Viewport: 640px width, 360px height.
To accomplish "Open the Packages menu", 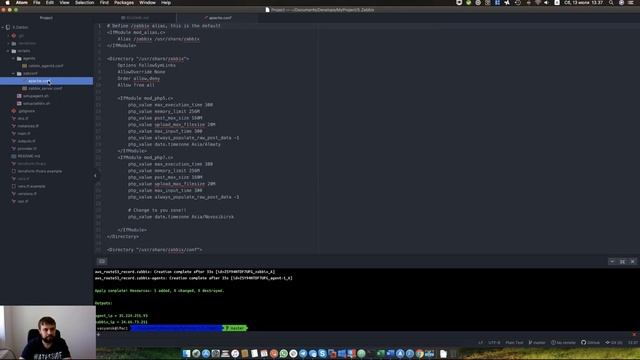I will click(x=124, y=2).
